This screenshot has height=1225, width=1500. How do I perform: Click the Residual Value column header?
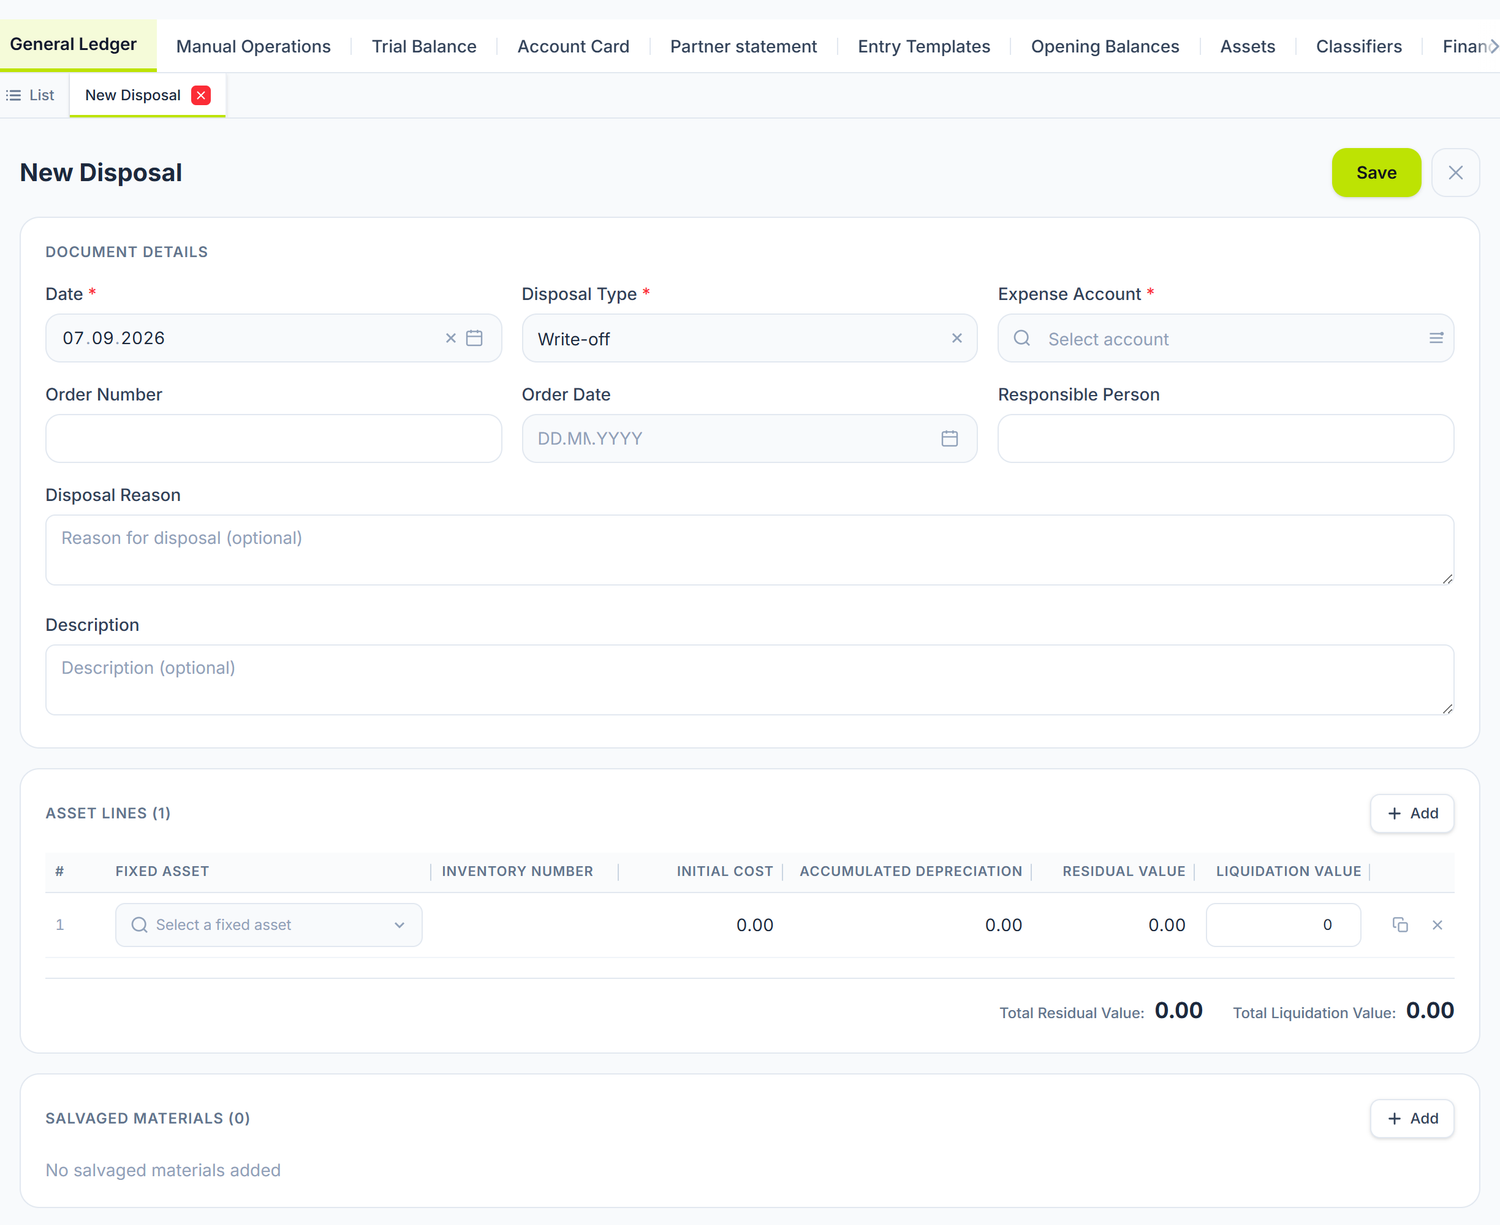[x=1124, y=871]
